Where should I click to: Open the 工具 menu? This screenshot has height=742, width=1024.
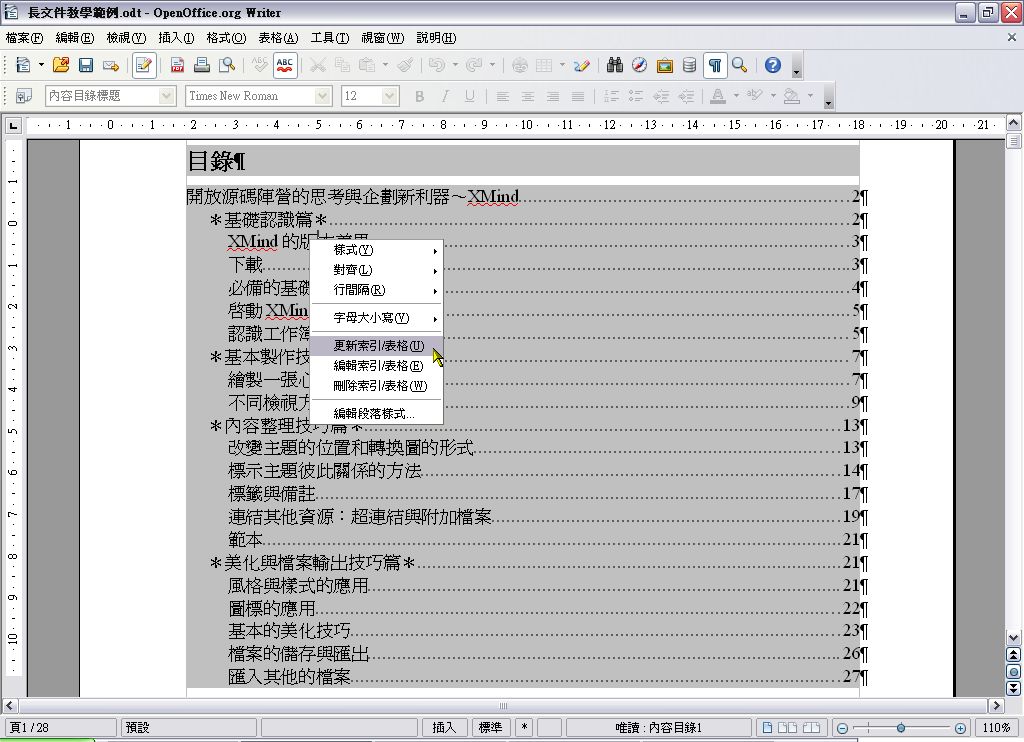tap(330, 38)
